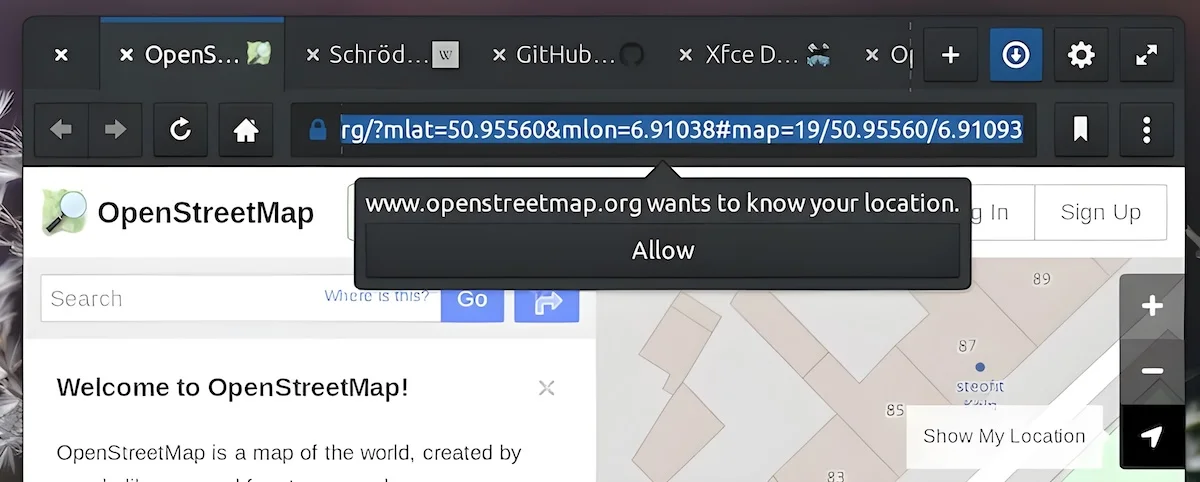Open a new tab with plus button

[950, 55]
